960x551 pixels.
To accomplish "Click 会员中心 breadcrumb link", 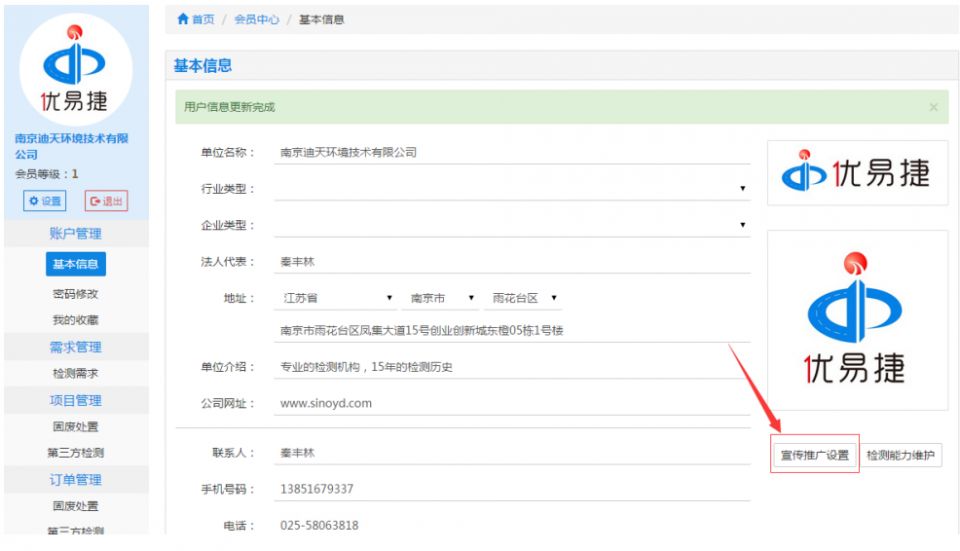I will pyautogui.click(x=256, y=19).
